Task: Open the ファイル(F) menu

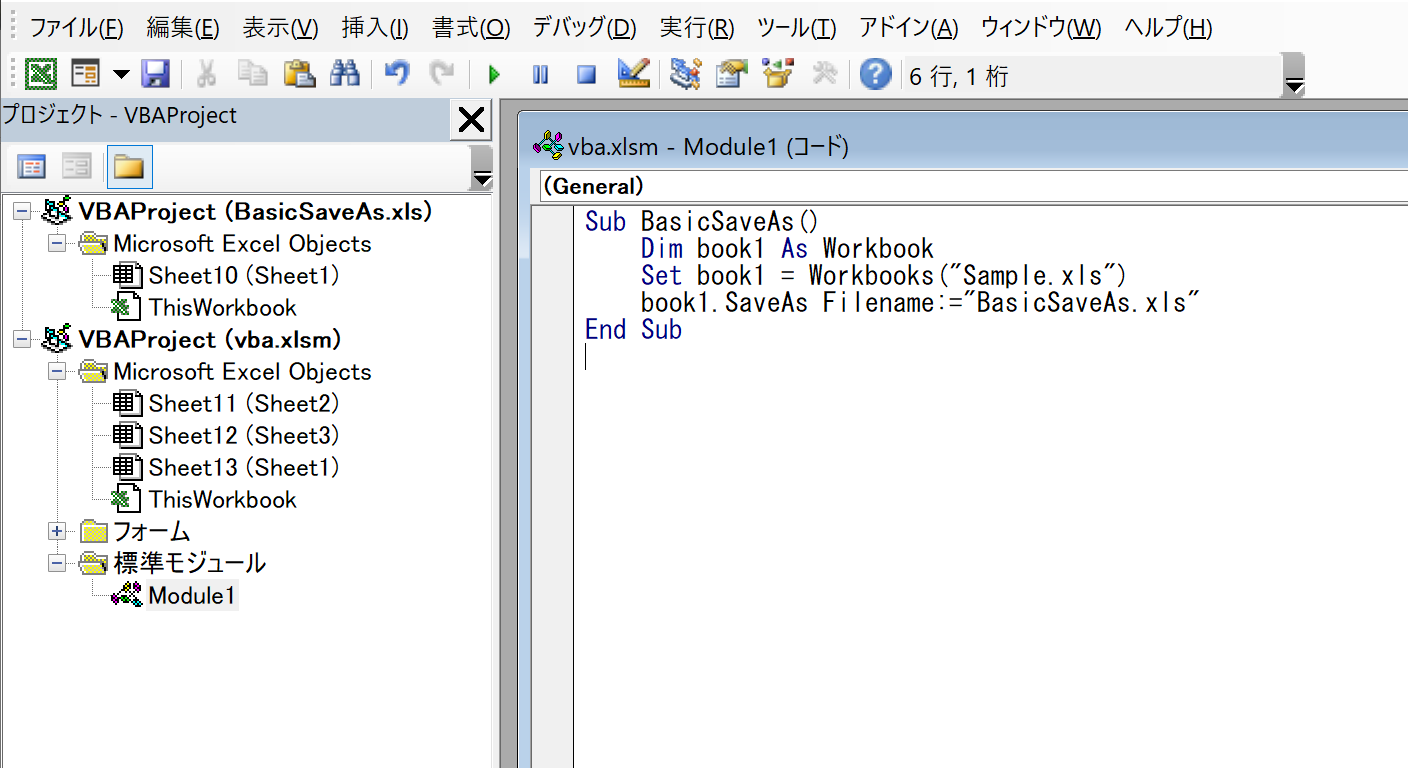Action: pos(76,27)
